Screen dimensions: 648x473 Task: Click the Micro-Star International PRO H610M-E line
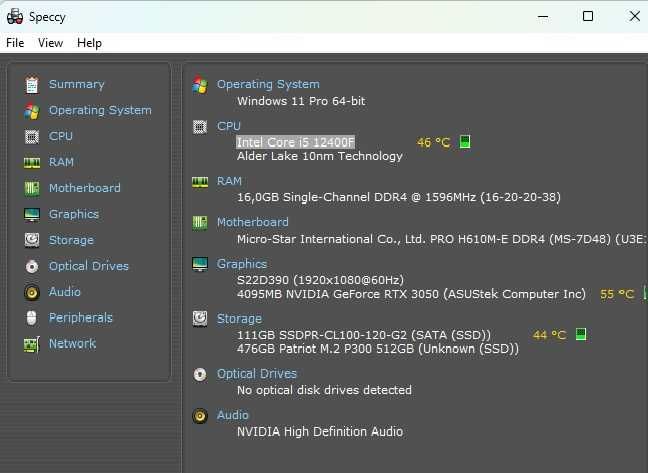coord(442,239)
